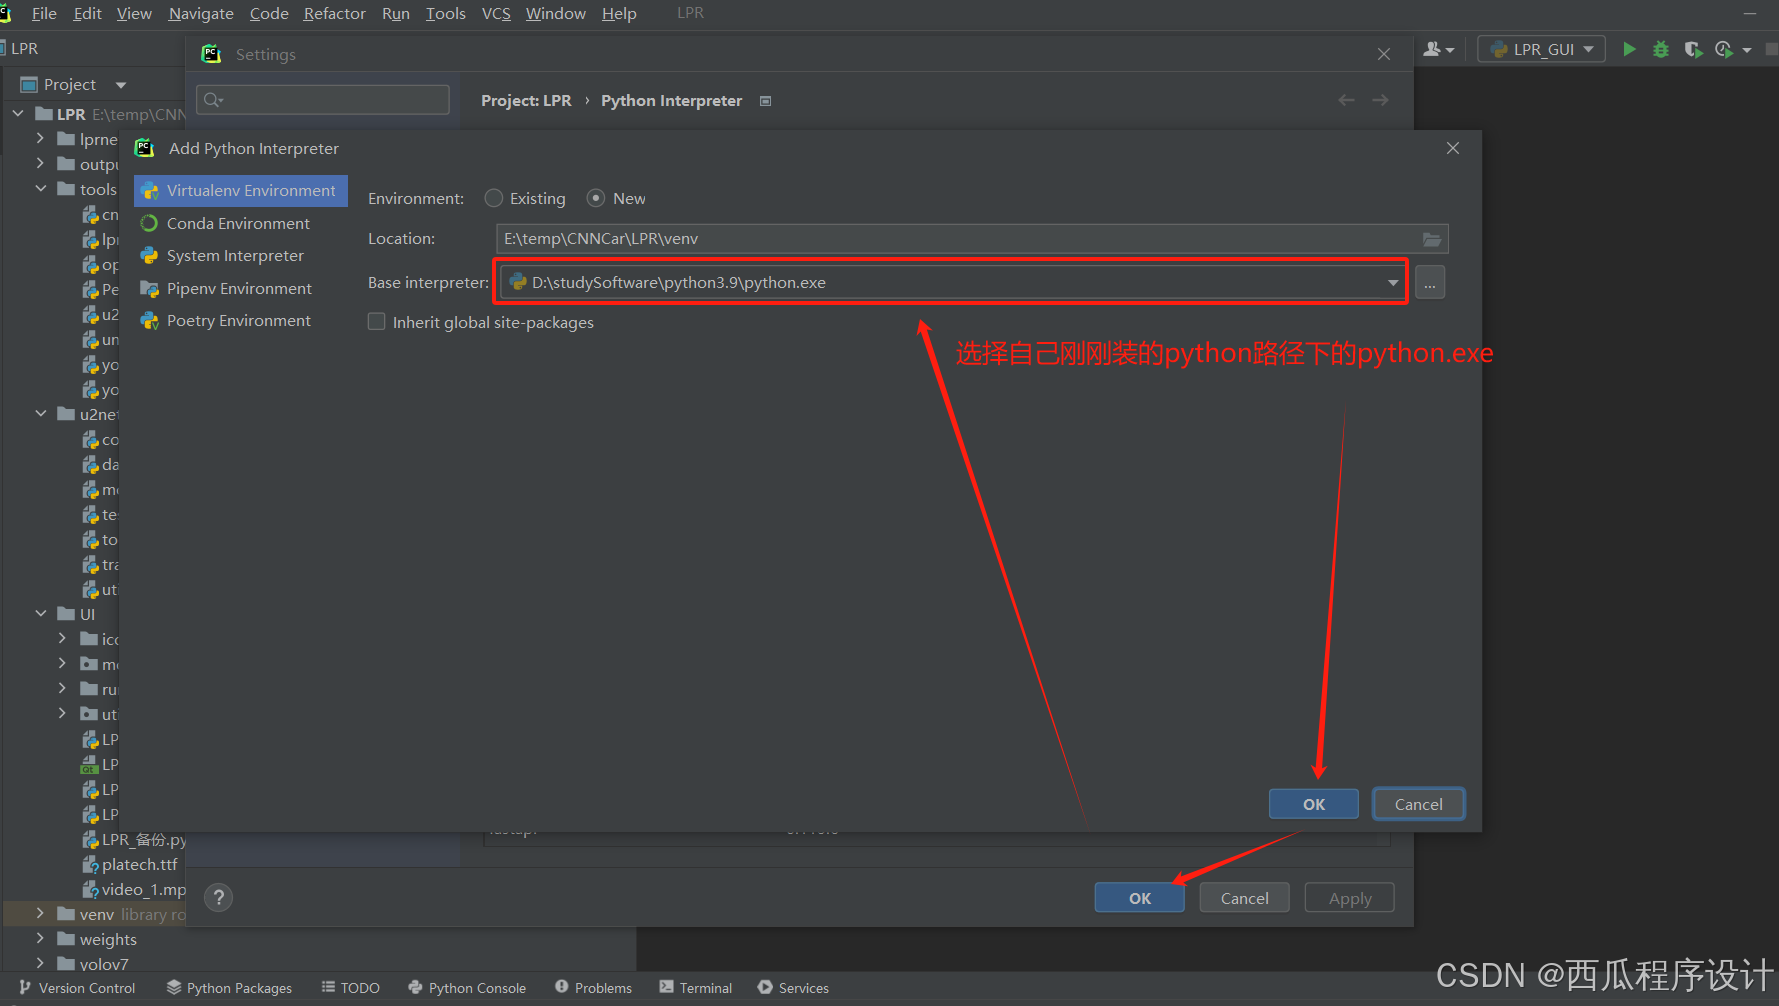Collapse the LPR root project folder
The height and width of the screenshot is (1006, 1779).
click(x=18, y=114)
